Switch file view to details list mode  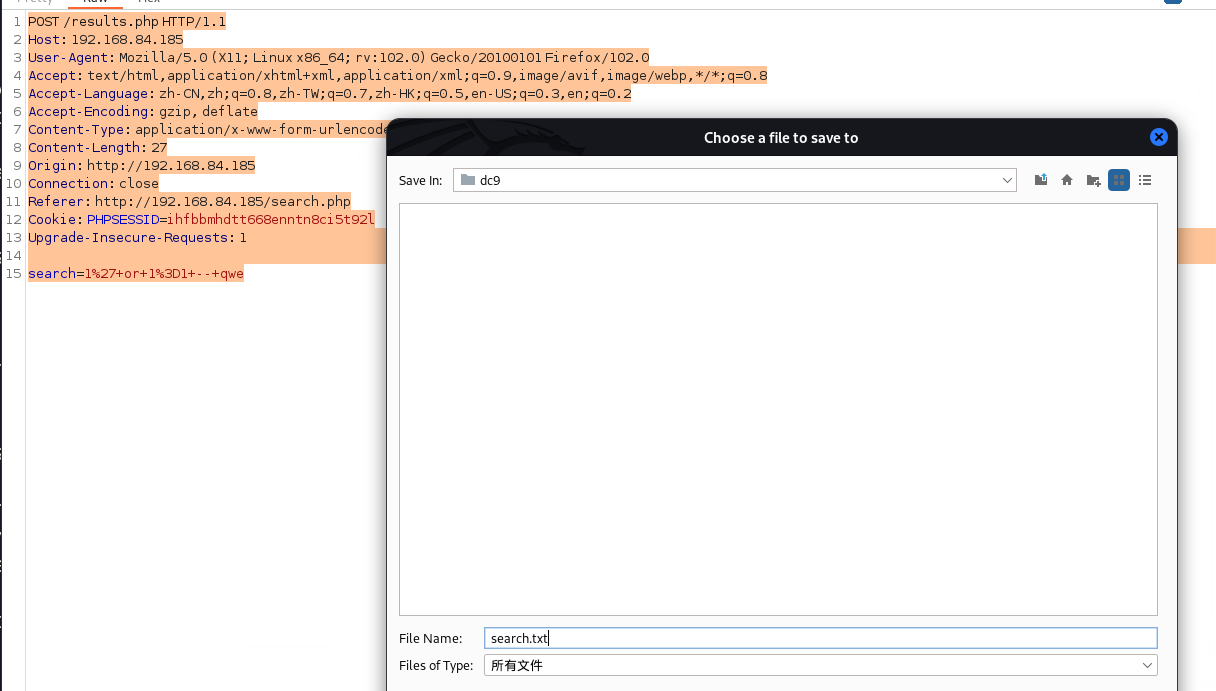pyautogui.click(x=1145, y=180)
